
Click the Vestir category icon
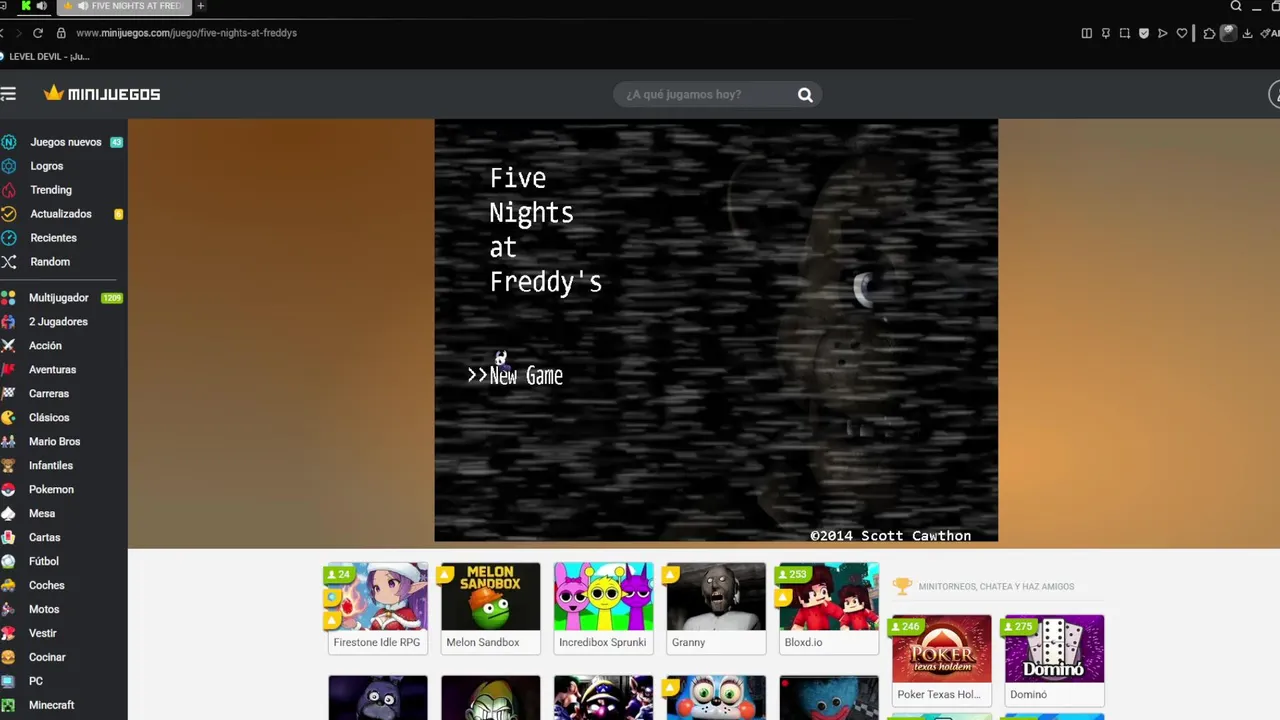[x=8, y=634]
